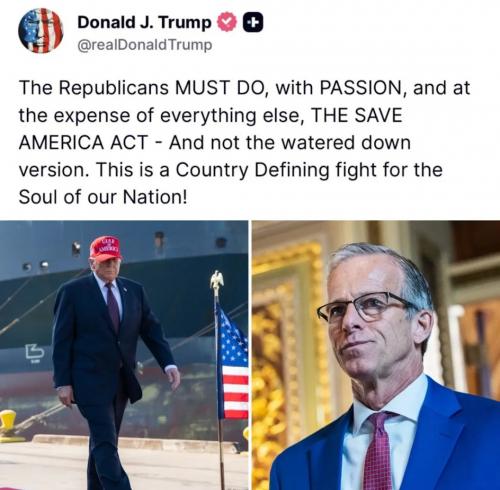Viewport: 500px width, 490px height.
Task: Select the left photo with the ship
Action: (124, 355)
